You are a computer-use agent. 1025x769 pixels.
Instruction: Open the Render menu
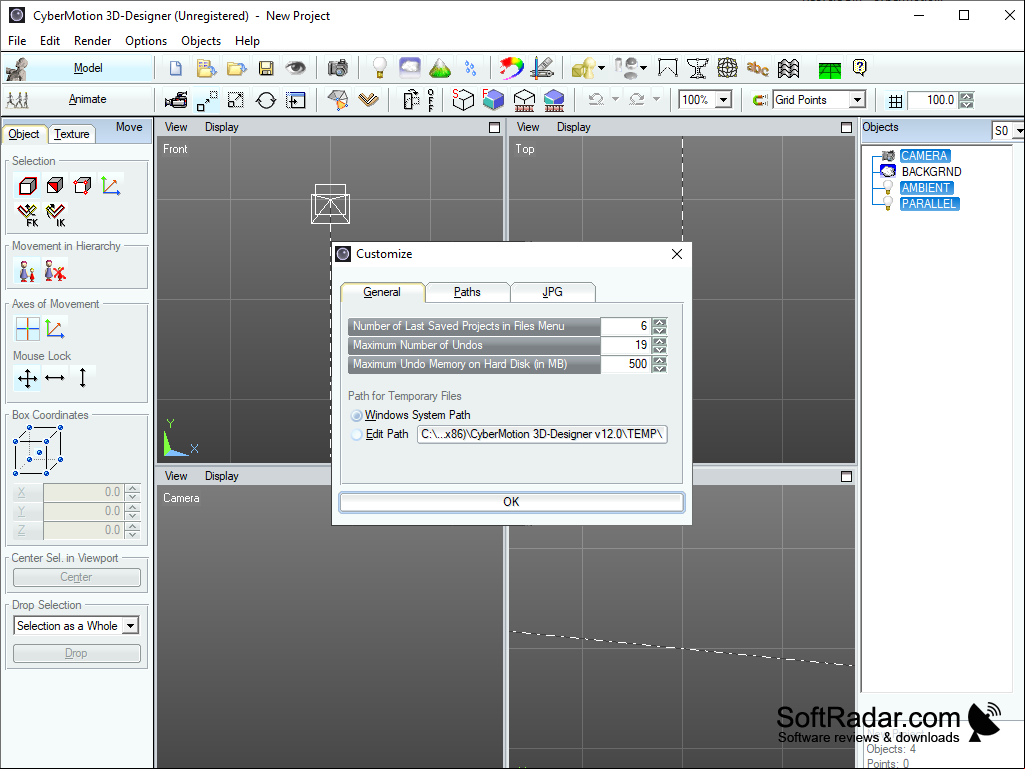pyautogui.click(x=92, y=41)
